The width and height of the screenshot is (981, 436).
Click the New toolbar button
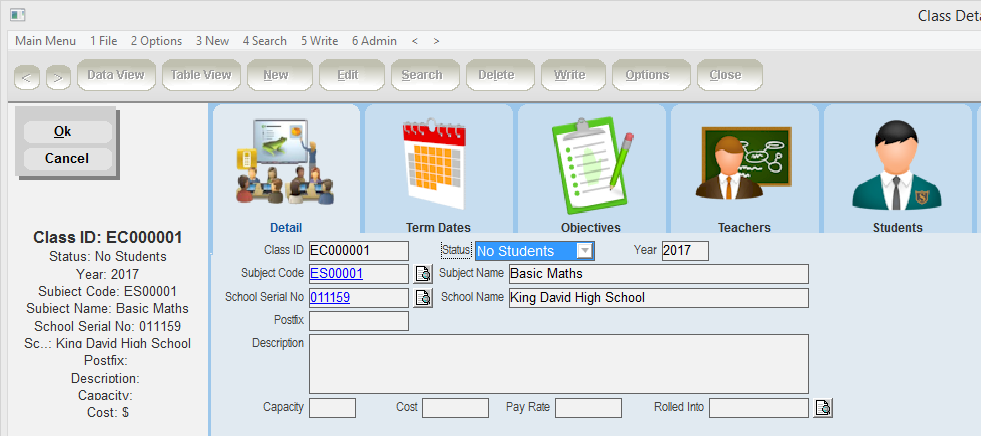[x=280, y=75]
